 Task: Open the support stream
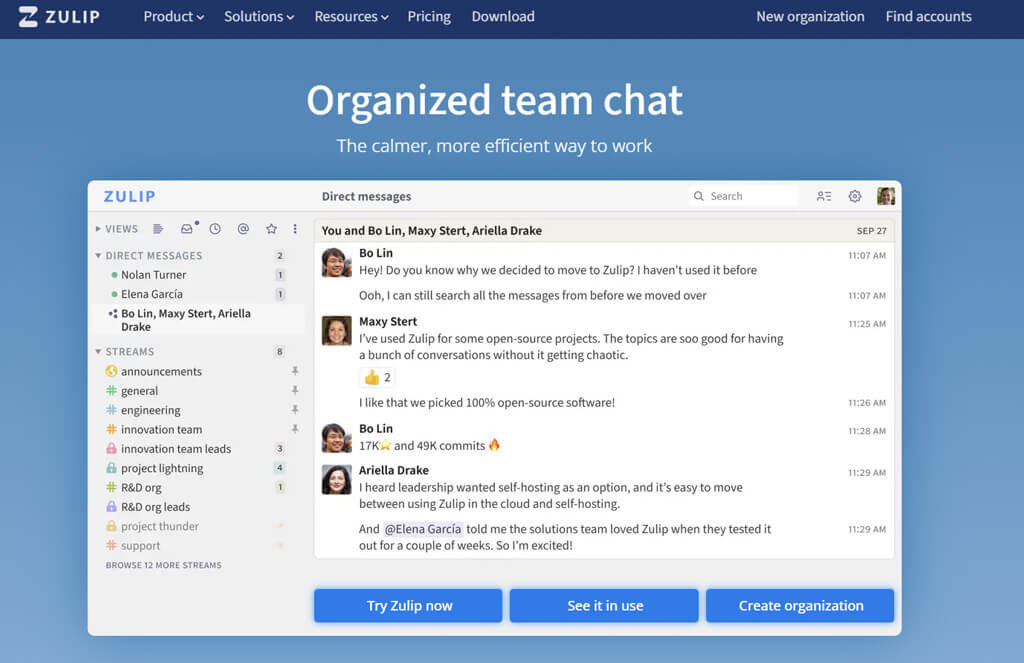tap(140, 545)
